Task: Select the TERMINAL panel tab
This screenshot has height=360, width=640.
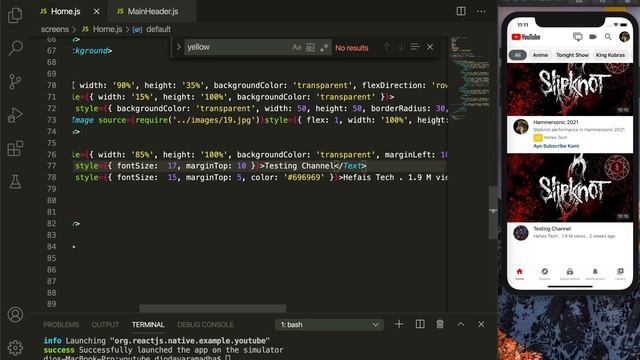Action: pos(148,325)
